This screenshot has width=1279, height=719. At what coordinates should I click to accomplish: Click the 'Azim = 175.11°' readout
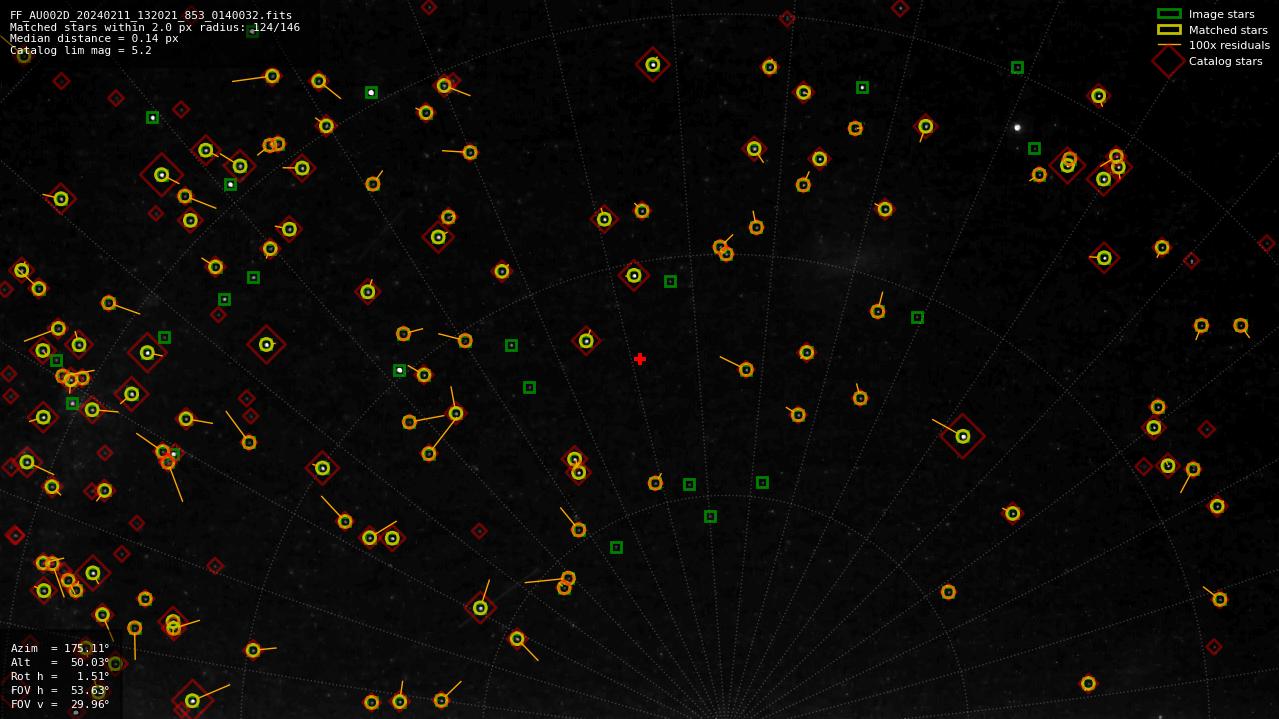click(x=60, y=648)
